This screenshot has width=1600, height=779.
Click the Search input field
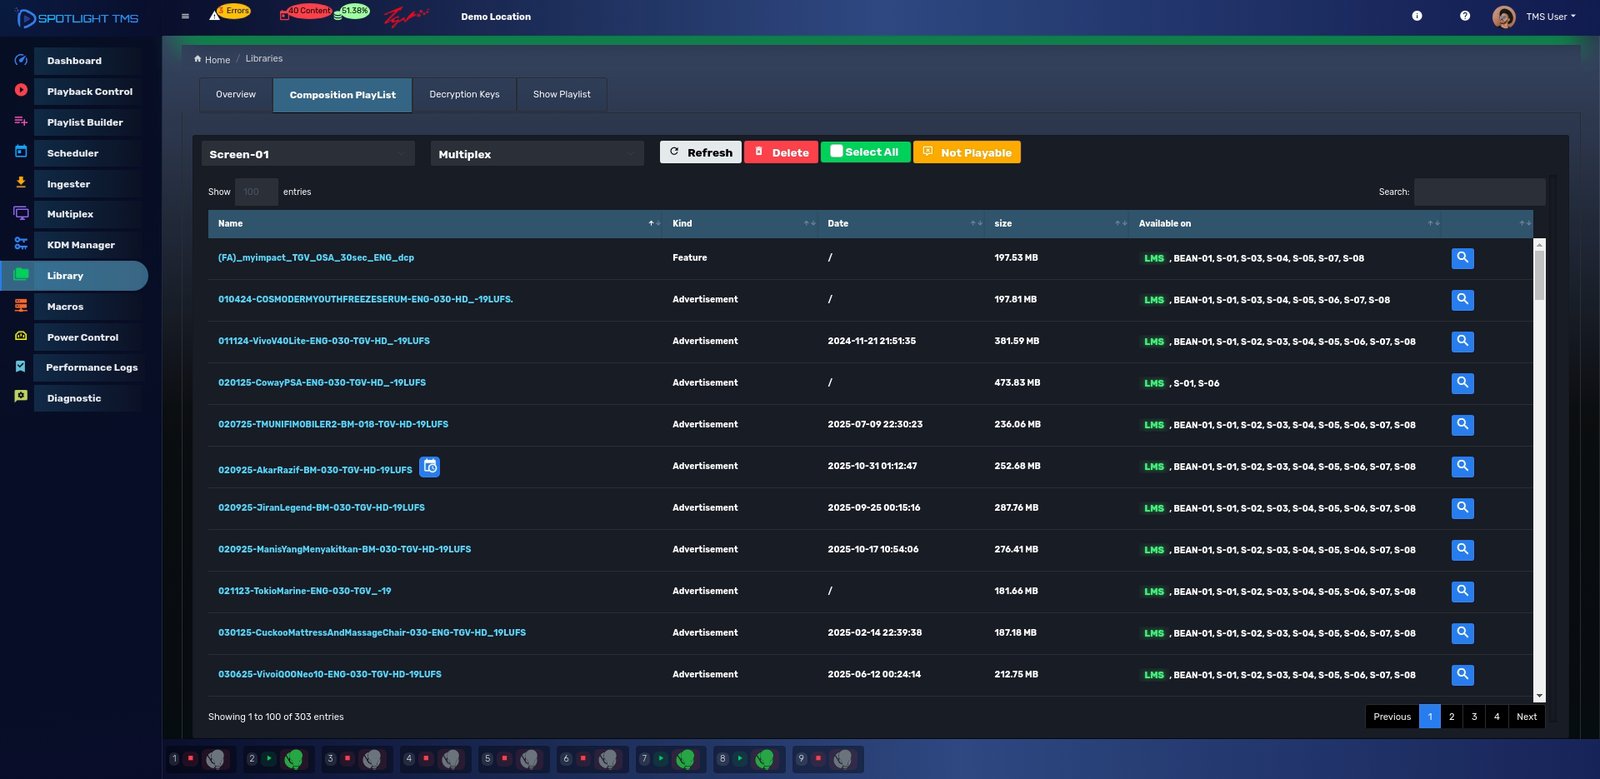click(x=1479, y=192)
